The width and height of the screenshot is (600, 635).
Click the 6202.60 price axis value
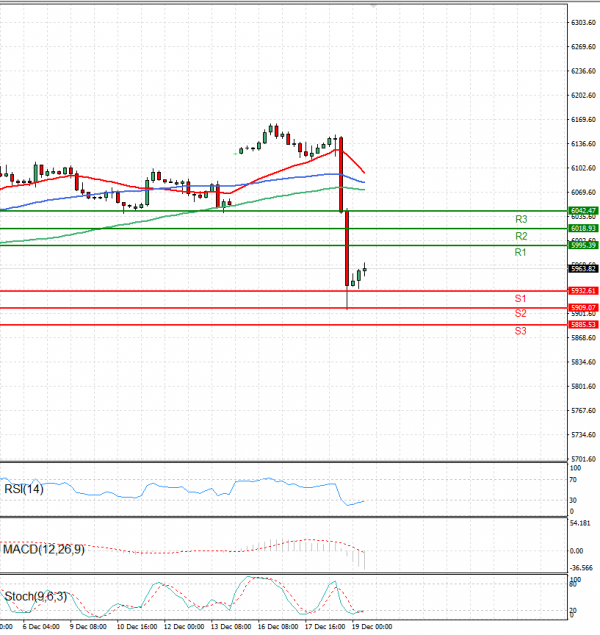583,96
